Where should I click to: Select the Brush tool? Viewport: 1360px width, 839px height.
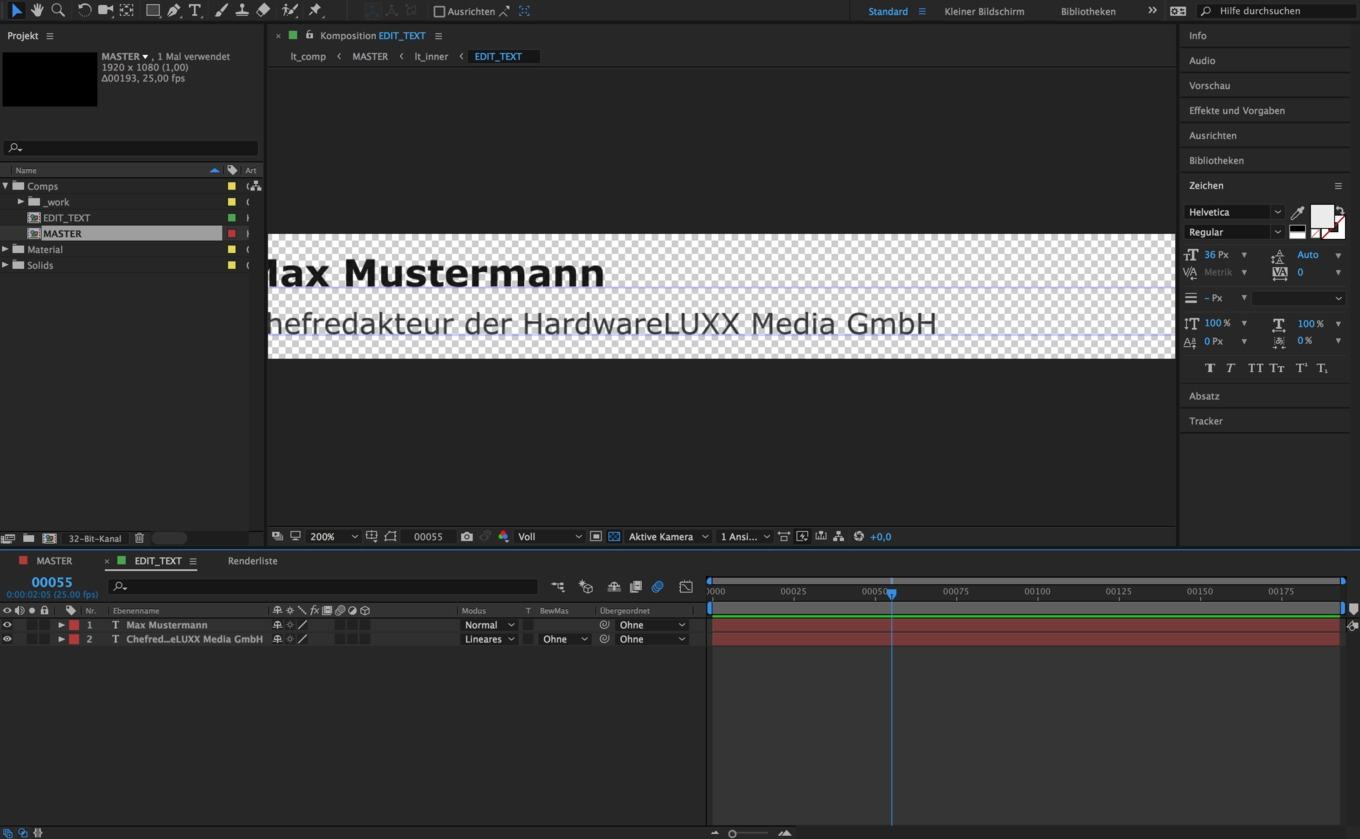click(221, 10)
